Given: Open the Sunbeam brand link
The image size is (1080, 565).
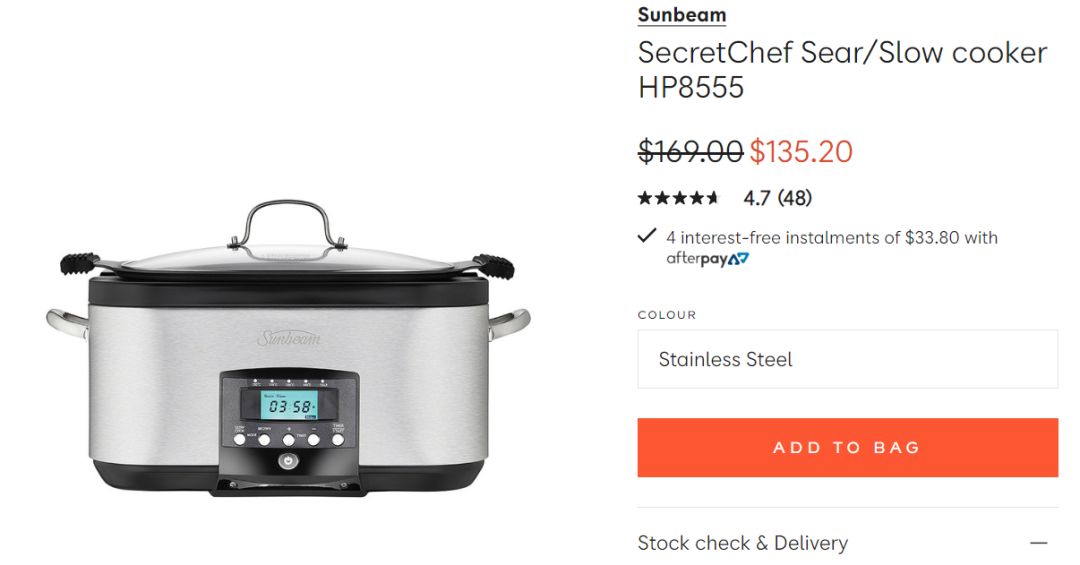Looking at the screenshot, I should click(681, 14).
